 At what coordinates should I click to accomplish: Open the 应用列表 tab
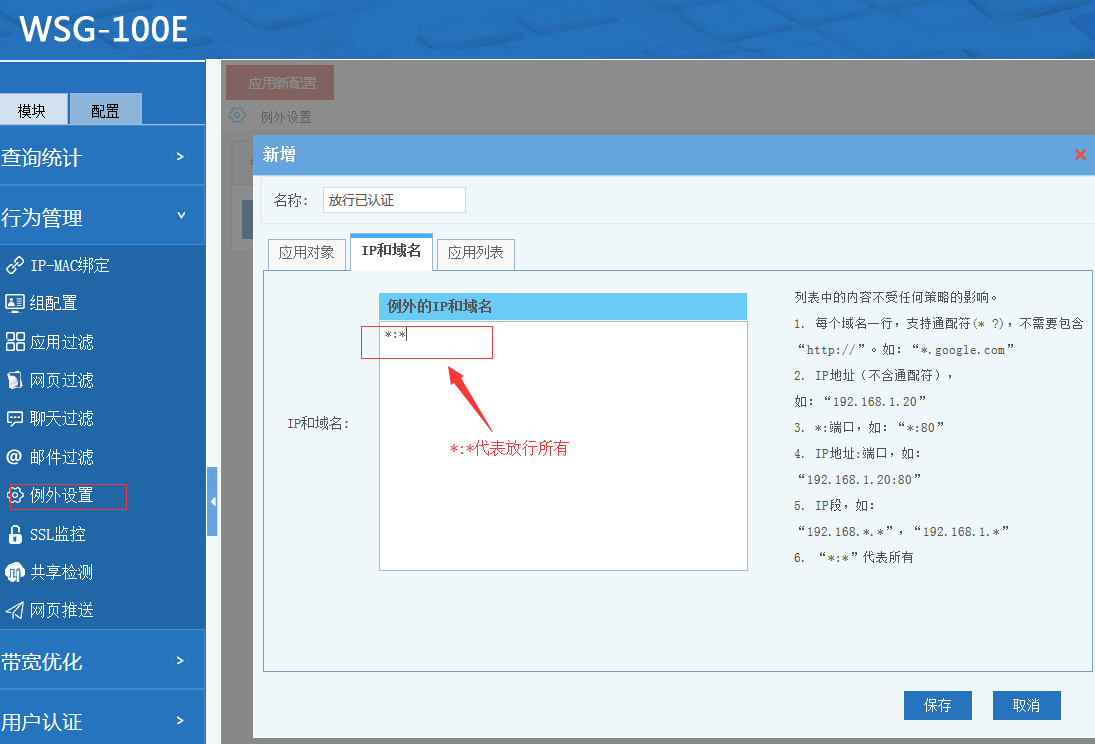(x=476, y=253)
